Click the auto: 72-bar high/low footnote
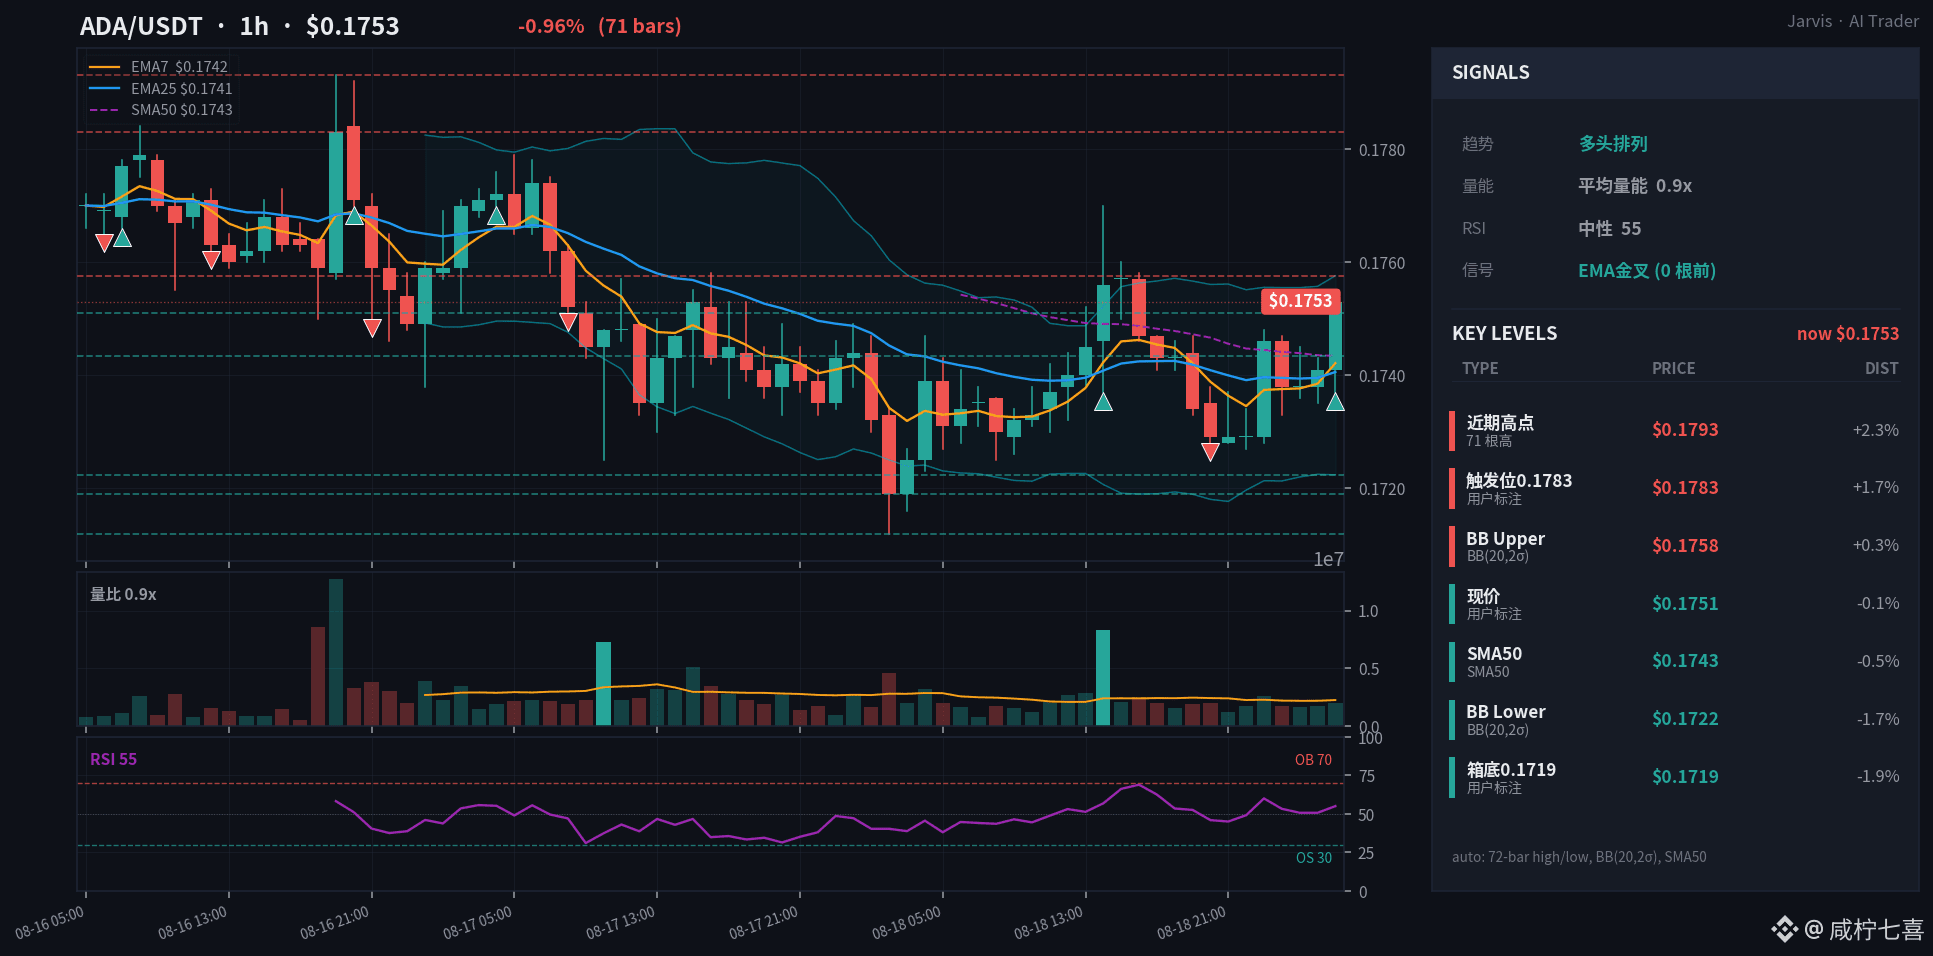 click(x=1579, y=857)
